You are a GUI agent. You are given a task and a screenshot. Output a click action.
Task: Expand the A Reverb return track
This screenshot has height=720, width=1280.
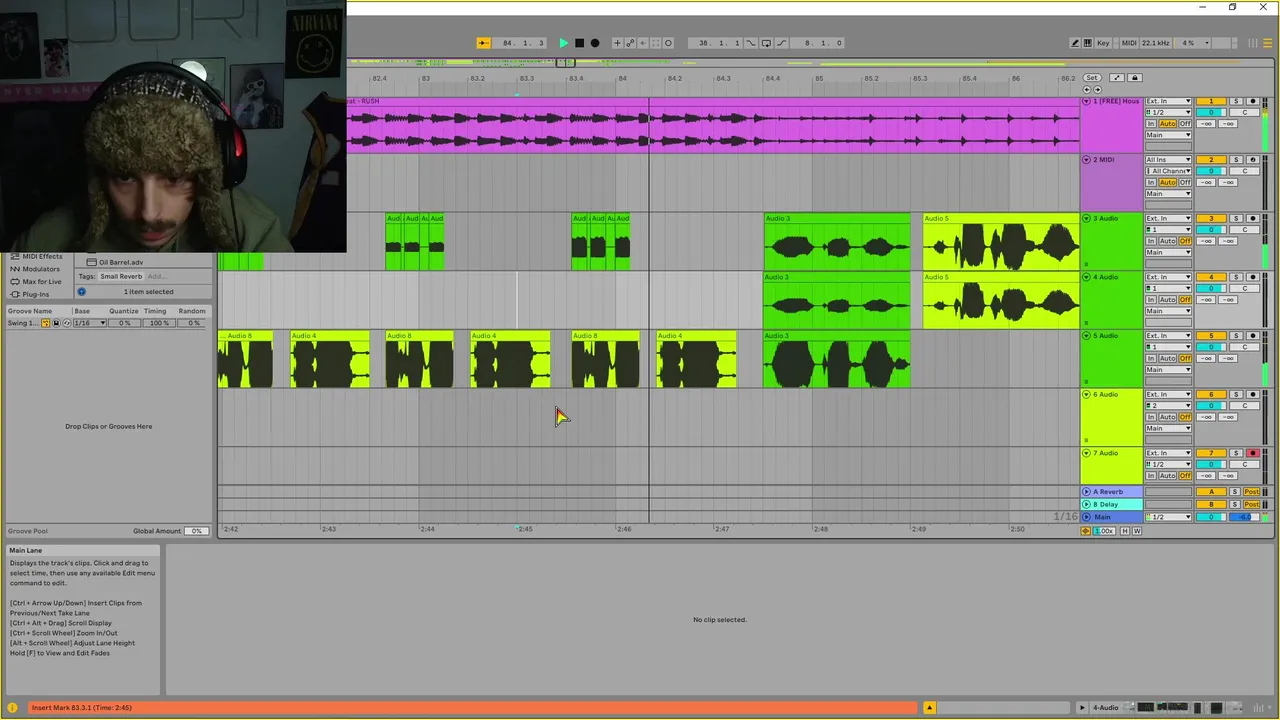[x=1087, y=492]
